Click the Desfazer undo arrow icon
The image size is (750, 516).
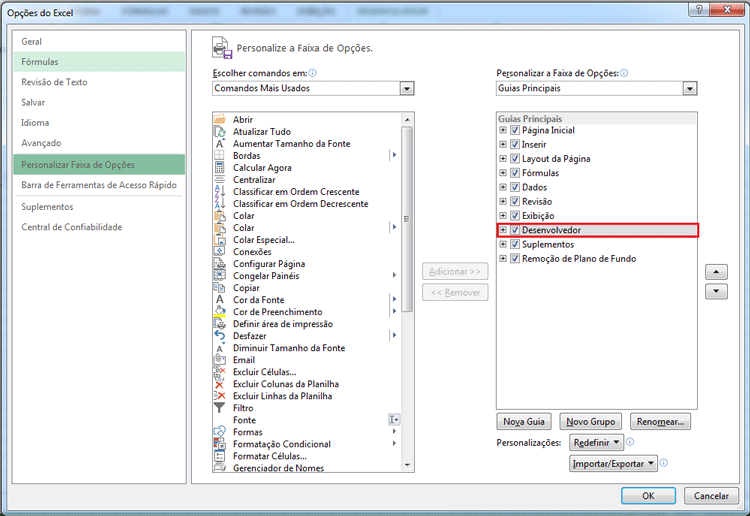coord(220,336)
